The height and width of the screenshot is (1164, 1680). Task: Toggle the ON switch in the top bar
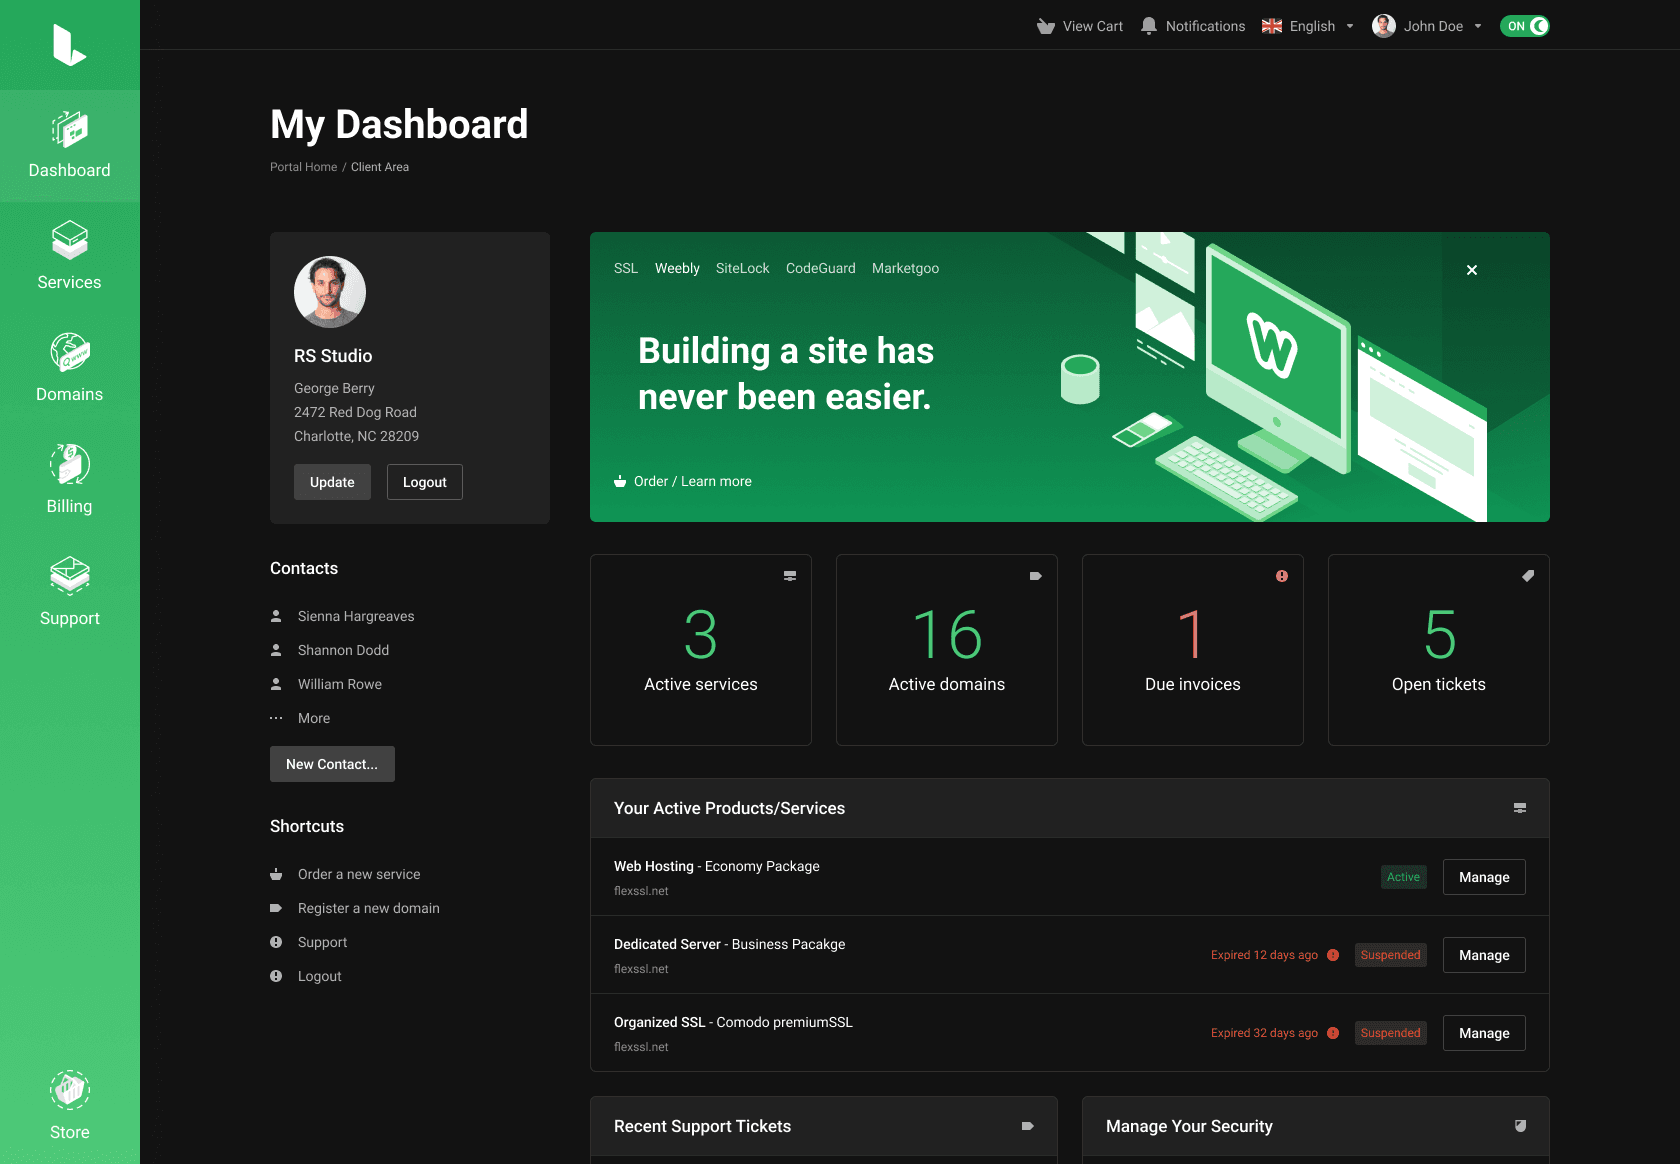click(1524, 26)
